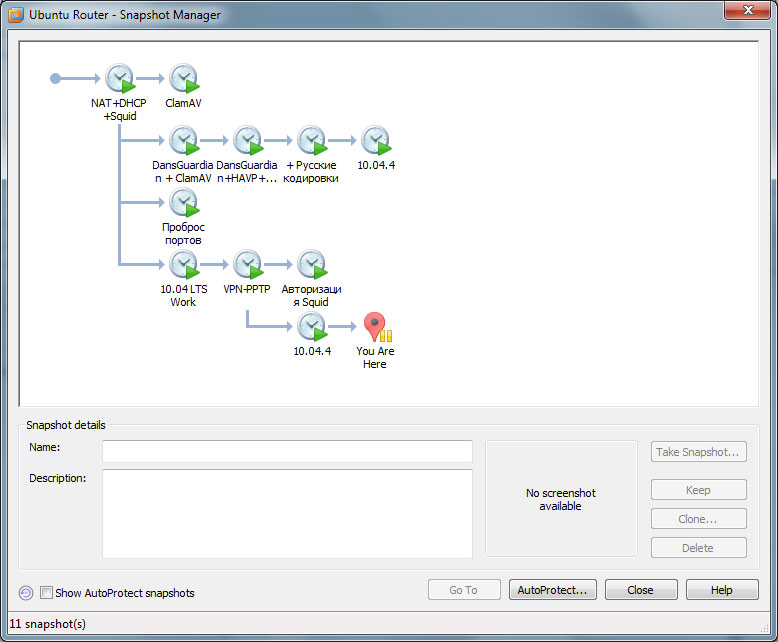Close the Snapshot Manager window
Image resolution: width=778 pixels, height=642 pixels.
pyautogui.click(x=748, y=10)
